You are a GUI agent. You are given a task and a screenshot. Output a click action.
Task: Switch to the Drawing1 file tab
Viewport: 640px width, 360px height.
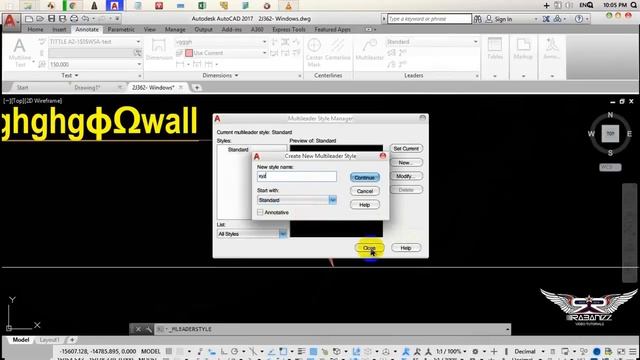(x=87, y=87)
